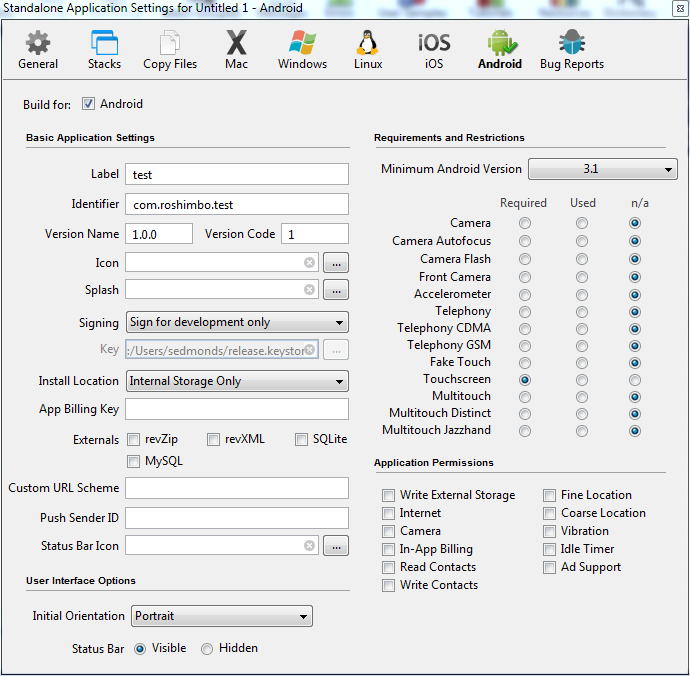The width and height of the screenshot is (690, 676).
Task: Open the Bug Reports icon
Action: [x=572, y=45]
